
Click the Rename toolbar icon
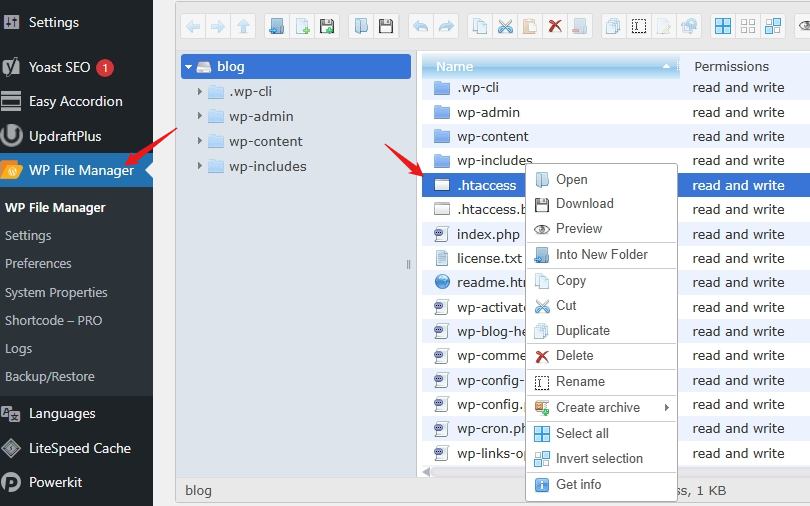(639, 26)
